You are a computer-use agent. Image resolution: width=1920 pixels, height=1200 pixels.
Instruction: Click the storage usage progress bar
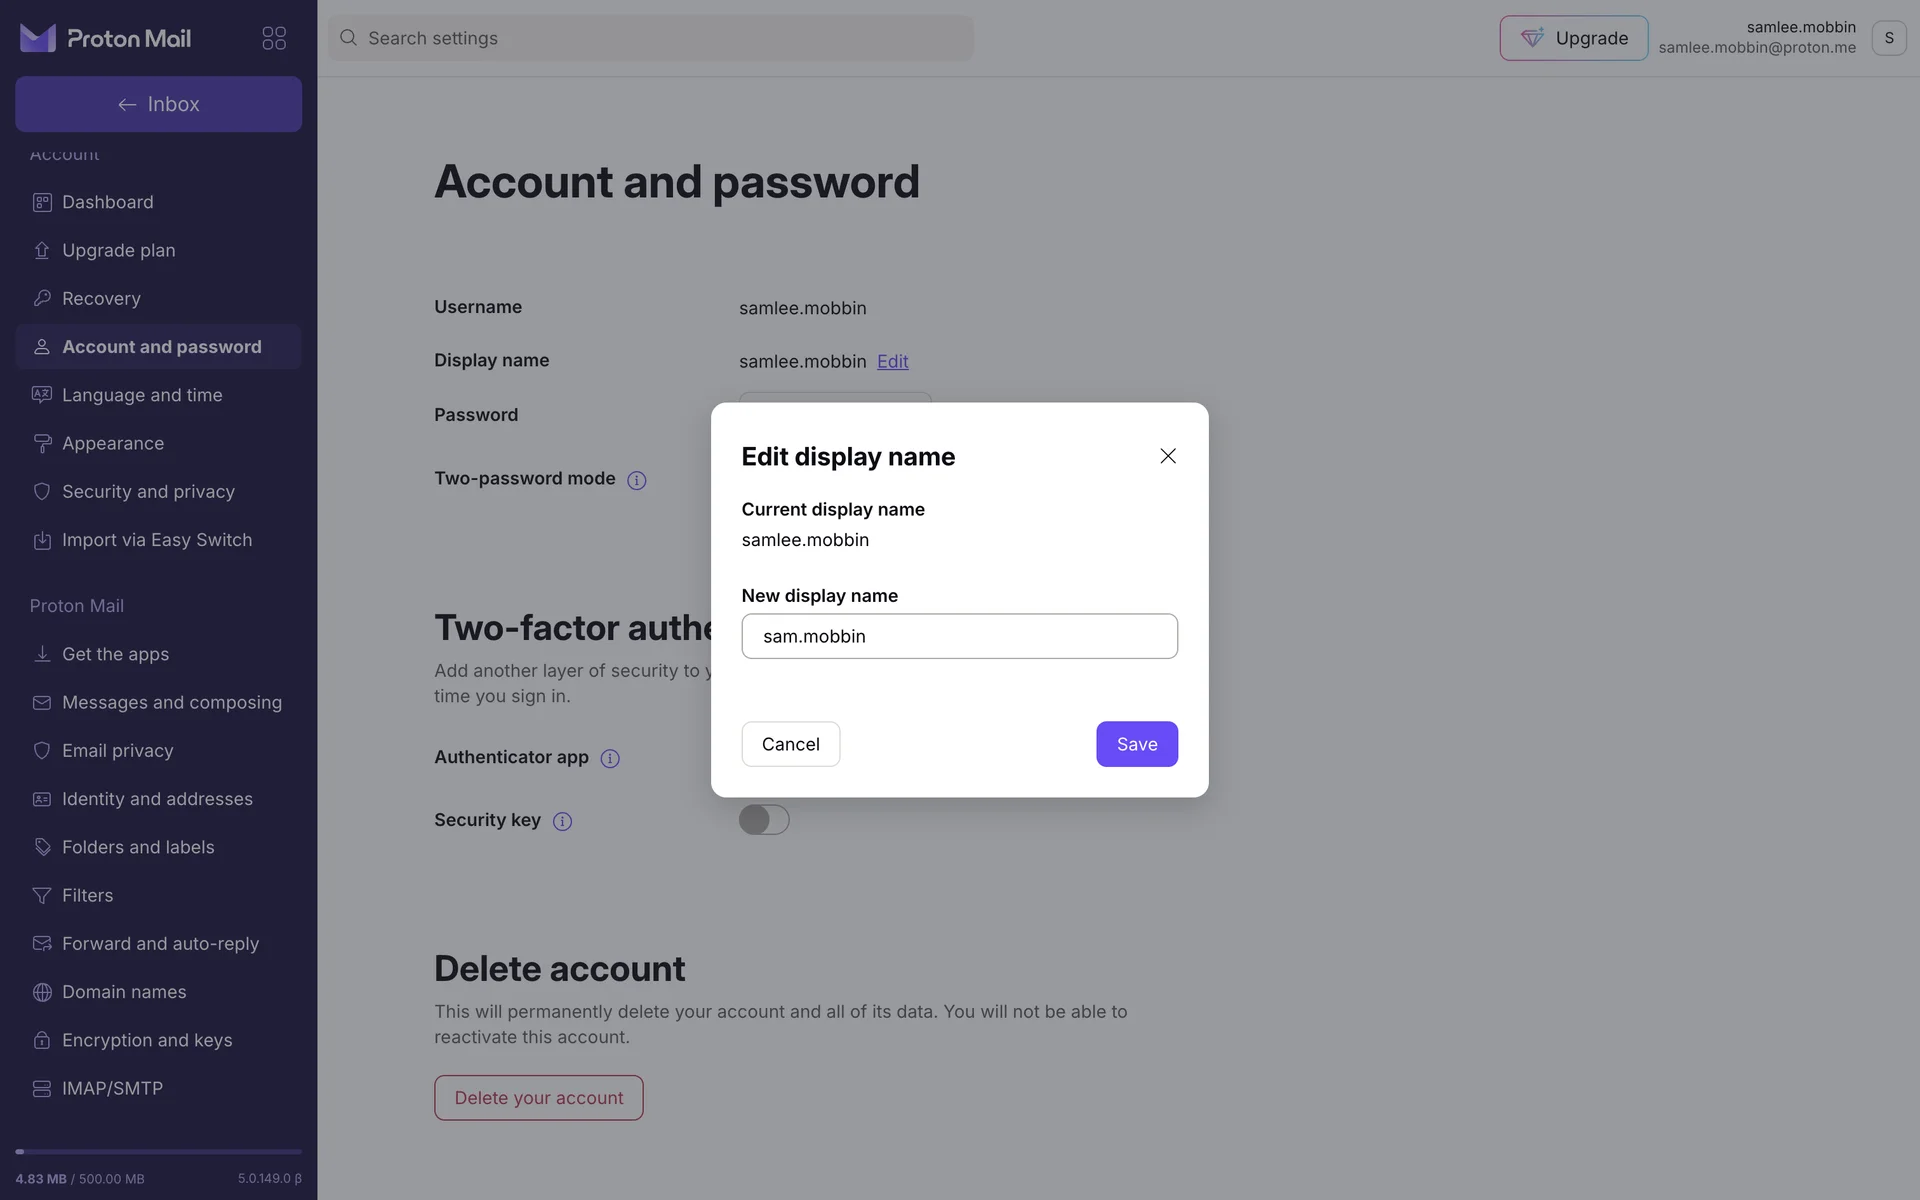(158, 1152)
